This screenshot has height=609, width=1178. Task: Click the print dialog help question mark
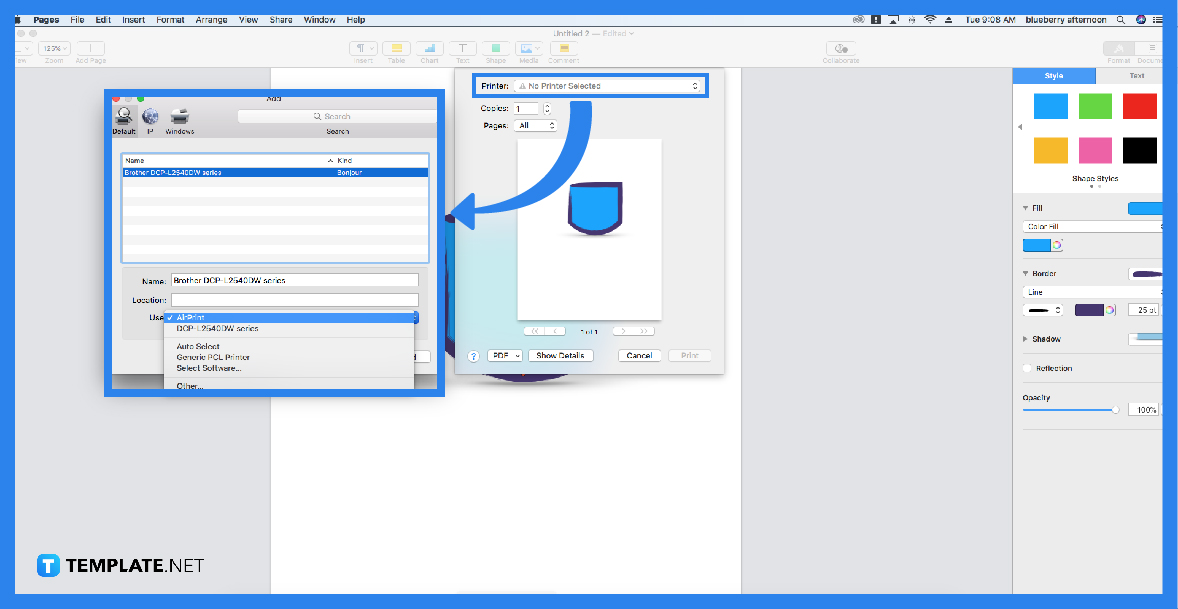tap(473, 356)
